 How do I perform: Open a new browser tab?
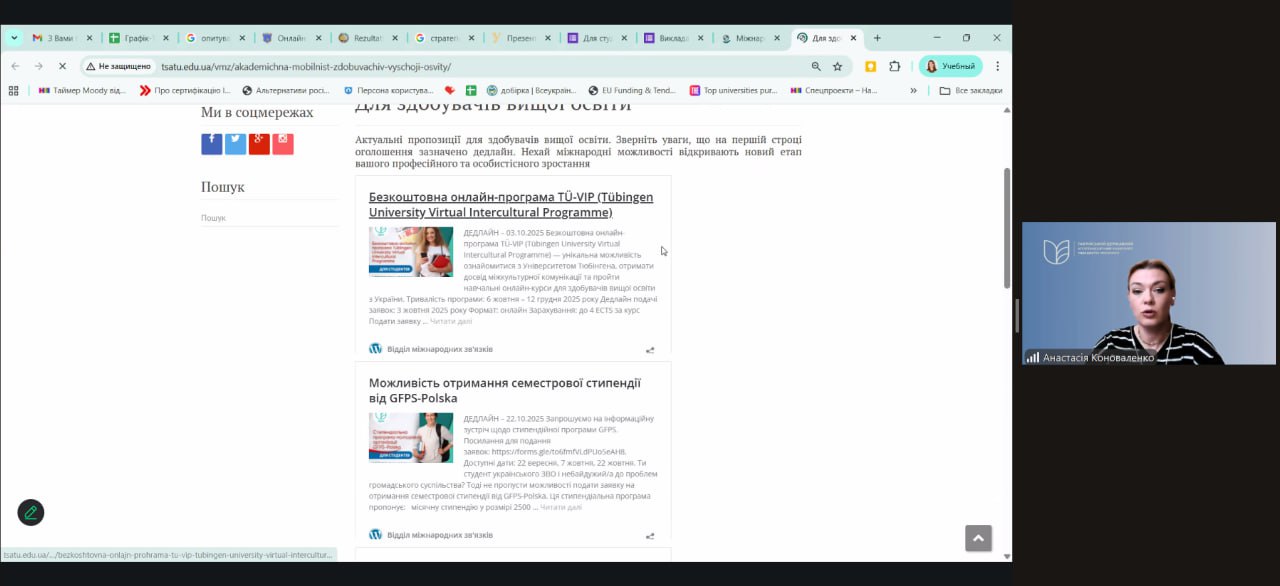tap(877, 38)
